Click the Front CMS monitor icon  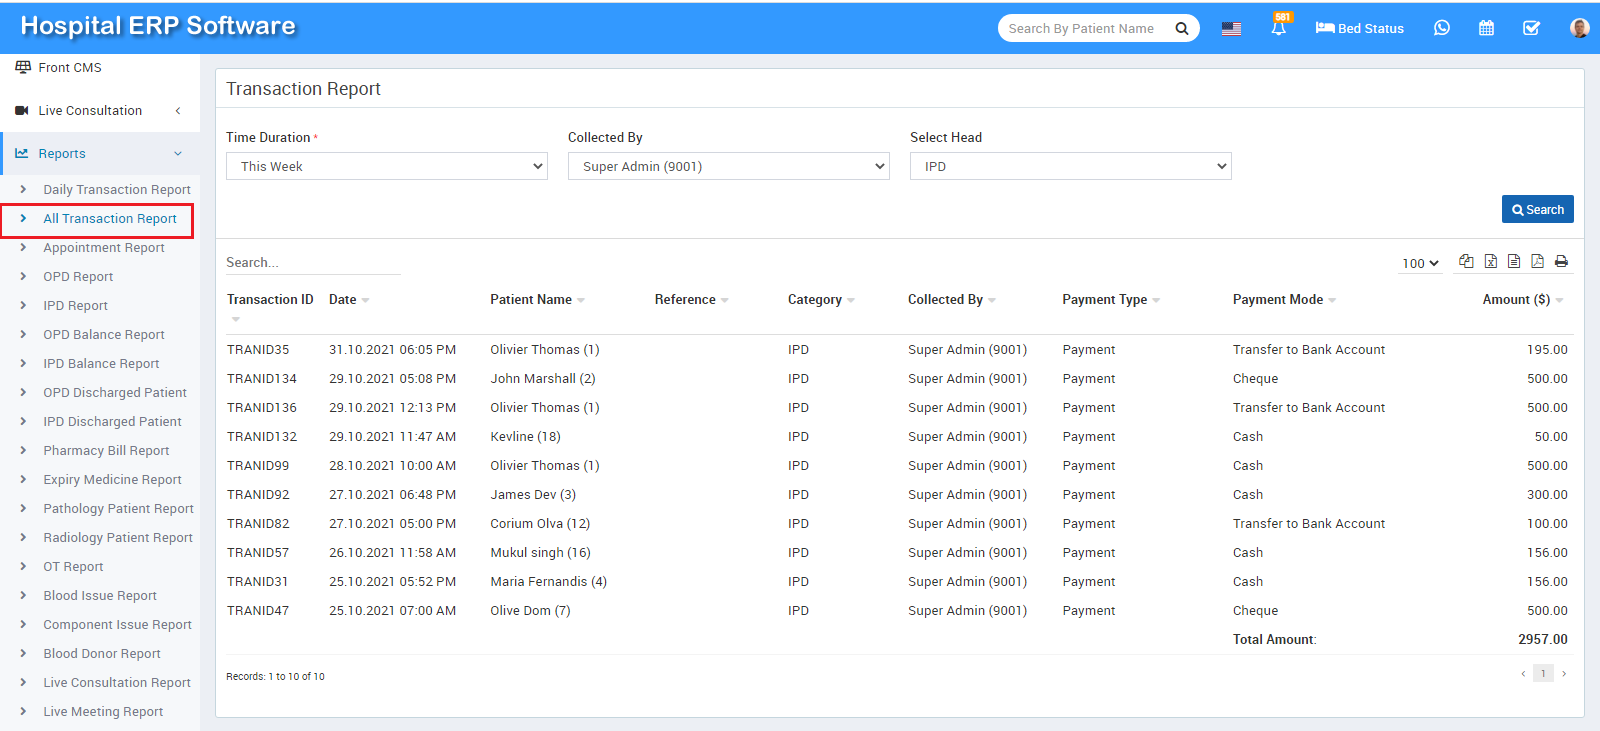pos(23,67)
